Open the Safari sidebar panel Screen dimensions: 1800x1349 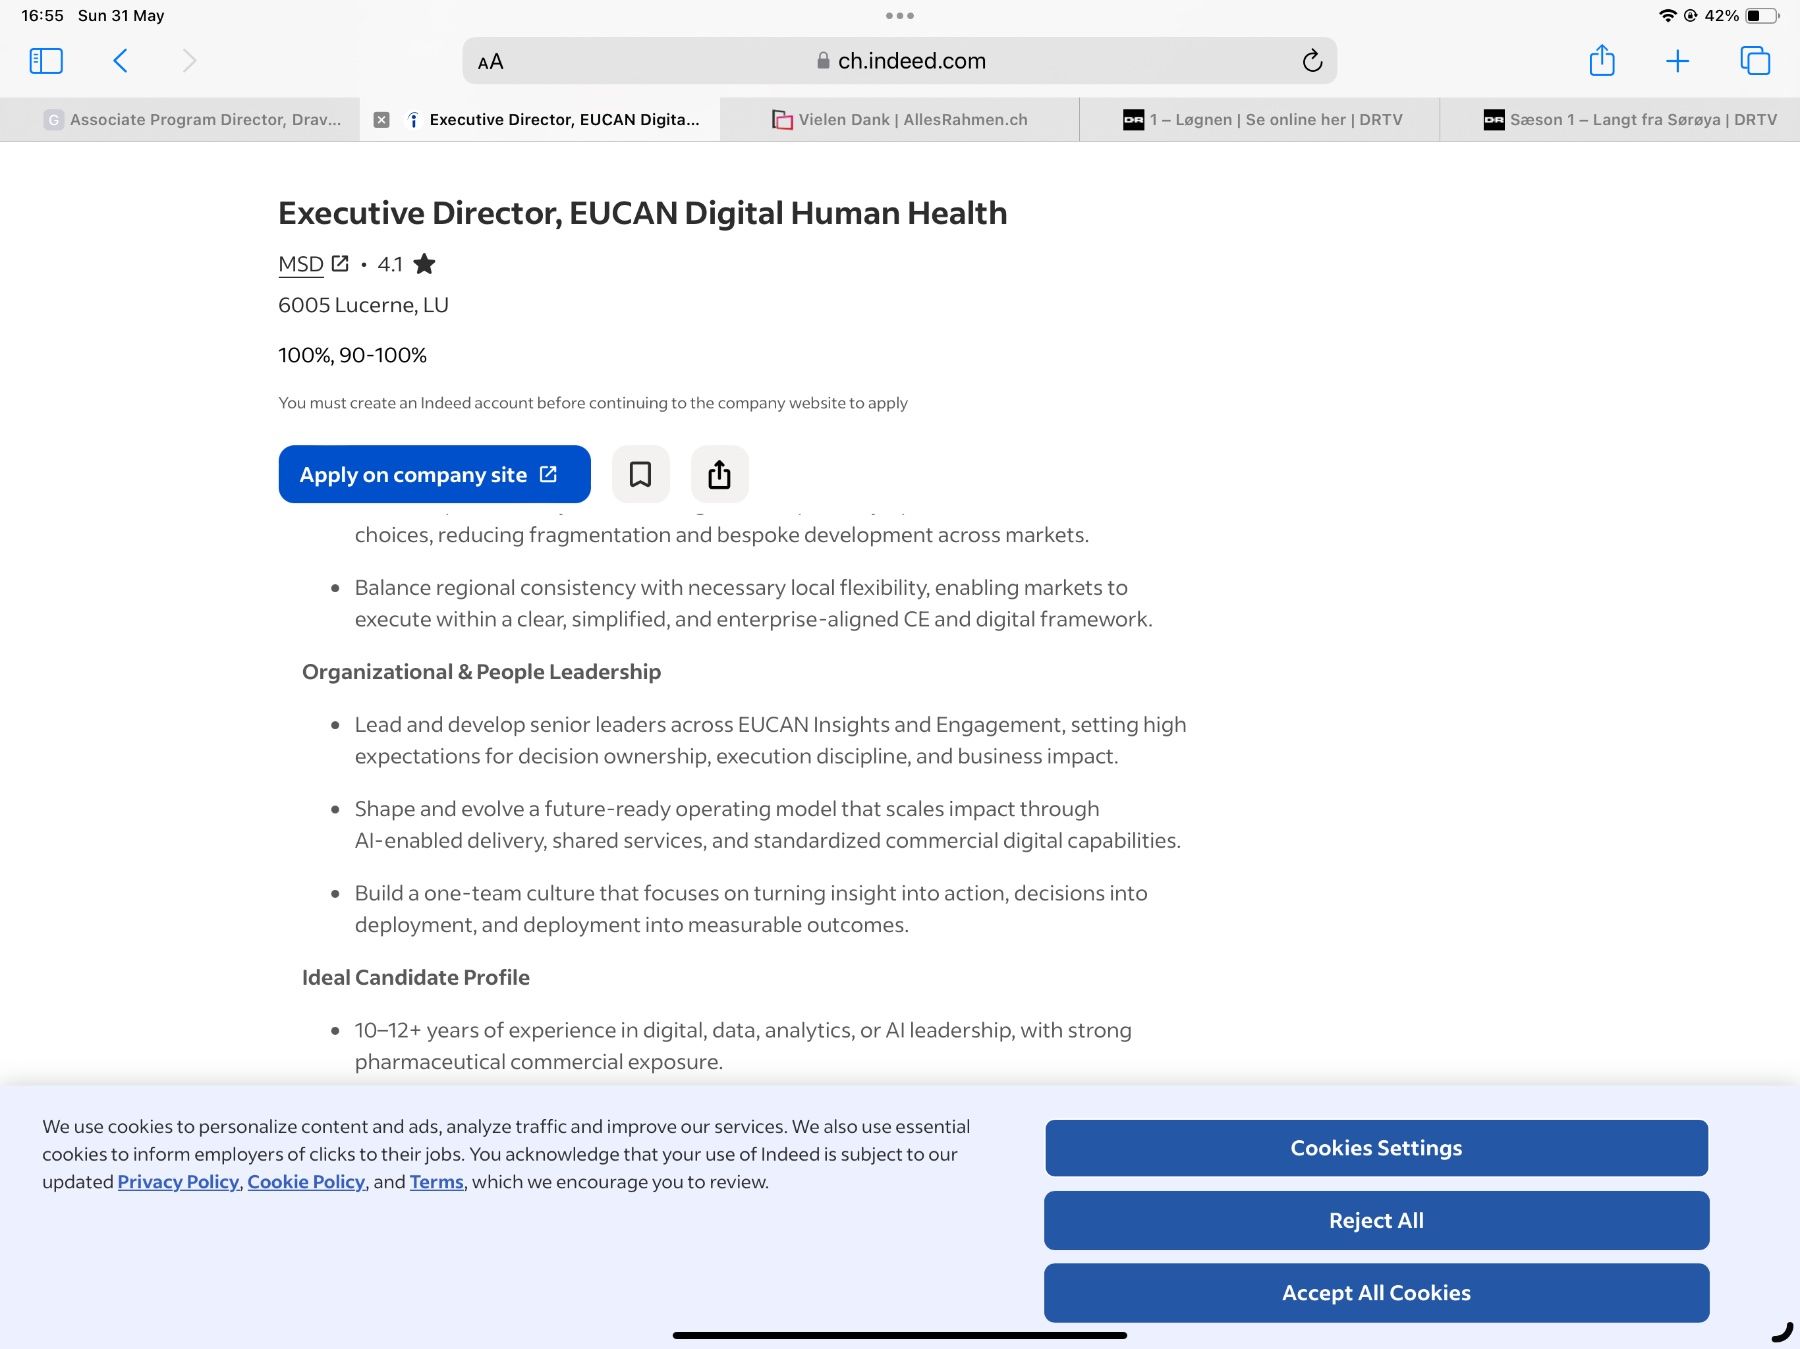[x=46, y=61]
